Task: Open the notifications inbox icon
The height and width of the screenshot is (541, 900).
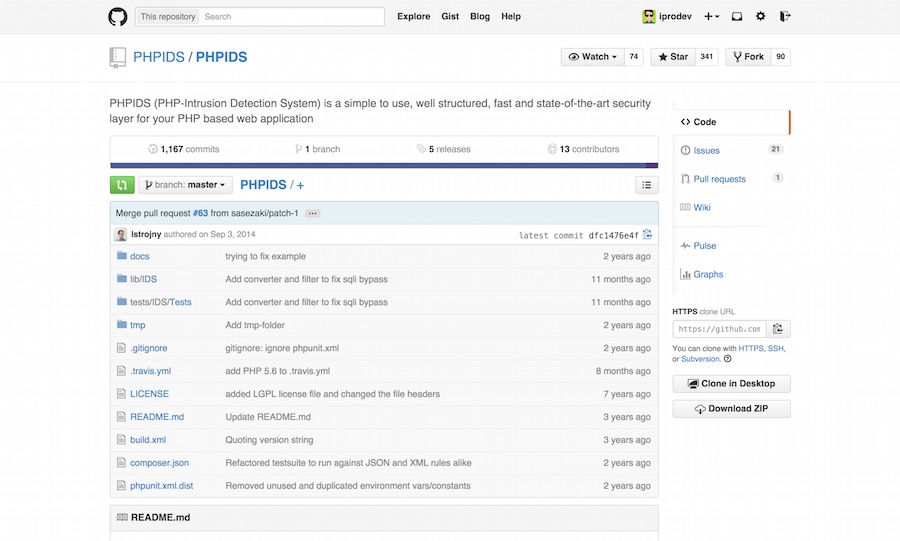Action: [x=737, y=17]
